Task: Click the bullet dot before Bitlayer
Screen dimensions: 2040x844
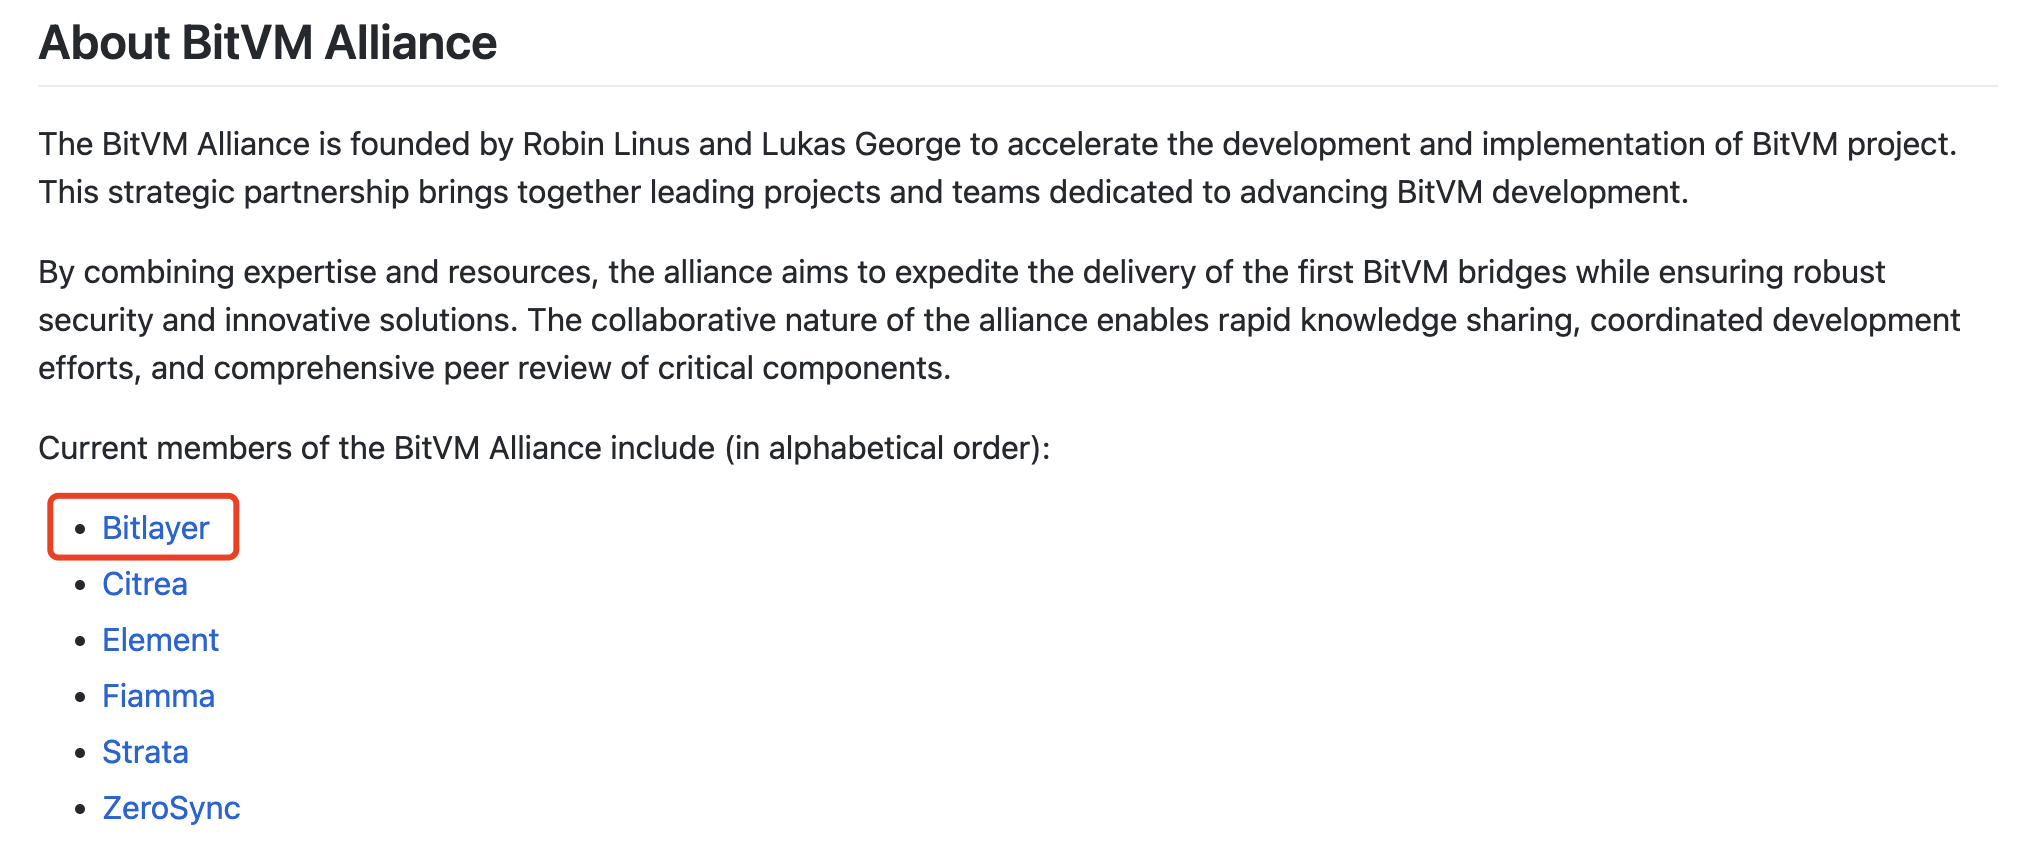Action: pos(81,528)
